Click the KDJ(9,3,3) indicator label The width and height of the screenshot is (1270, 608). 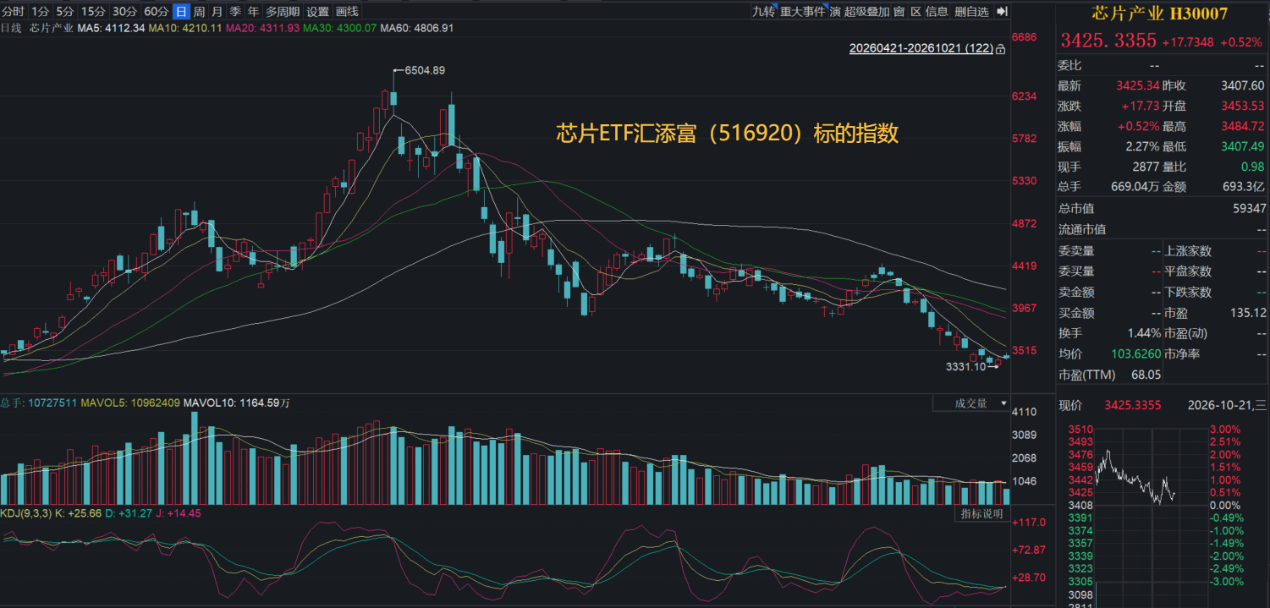coord(25,513)
